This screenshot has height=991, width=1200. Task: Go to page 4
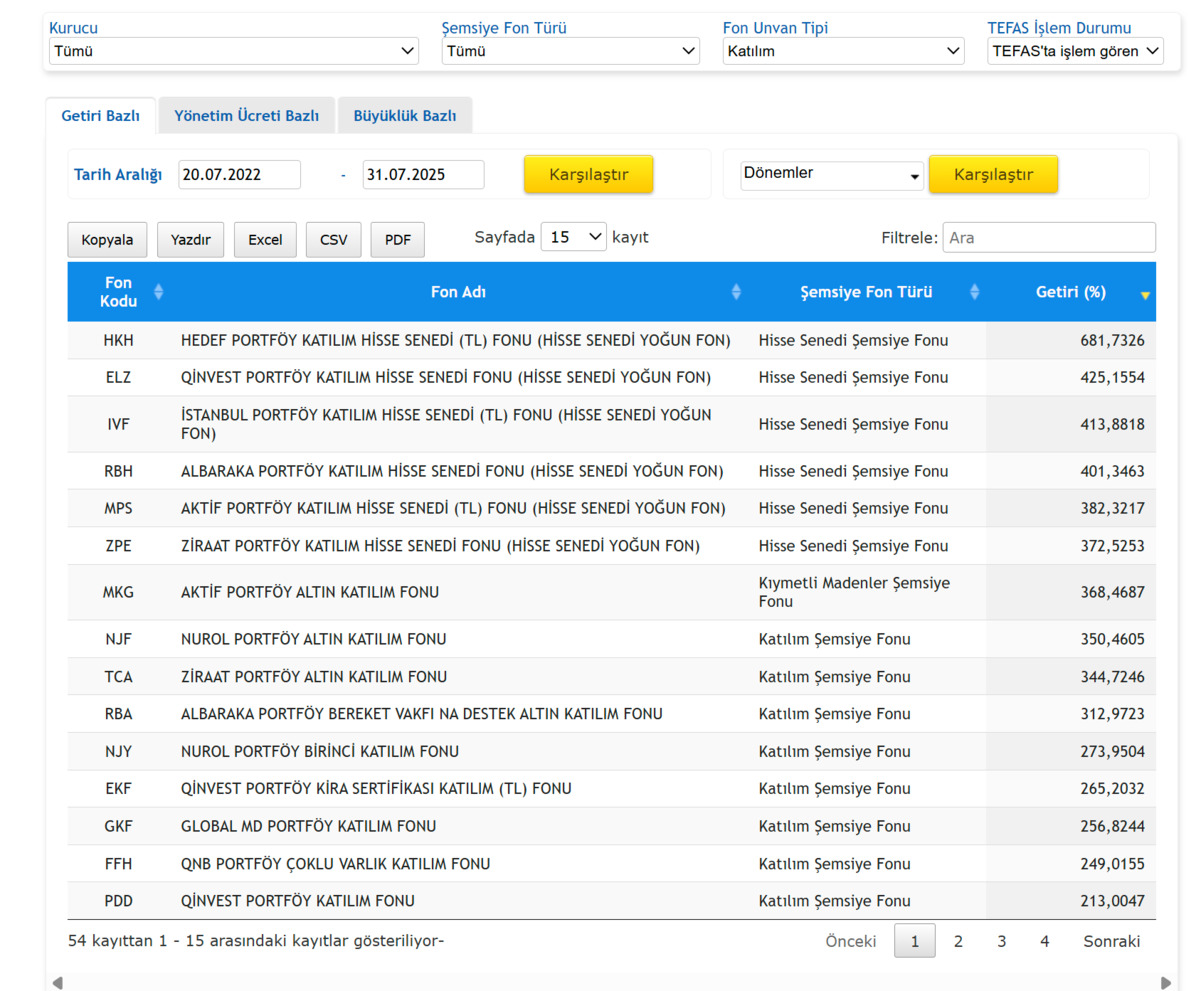point(1044,941)
